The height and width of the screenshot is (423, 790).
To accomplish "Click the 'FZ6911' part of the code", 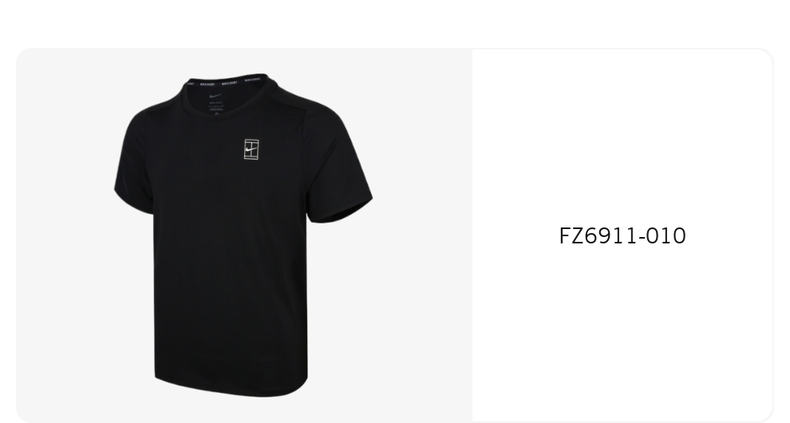I will (x=598, y=236).
